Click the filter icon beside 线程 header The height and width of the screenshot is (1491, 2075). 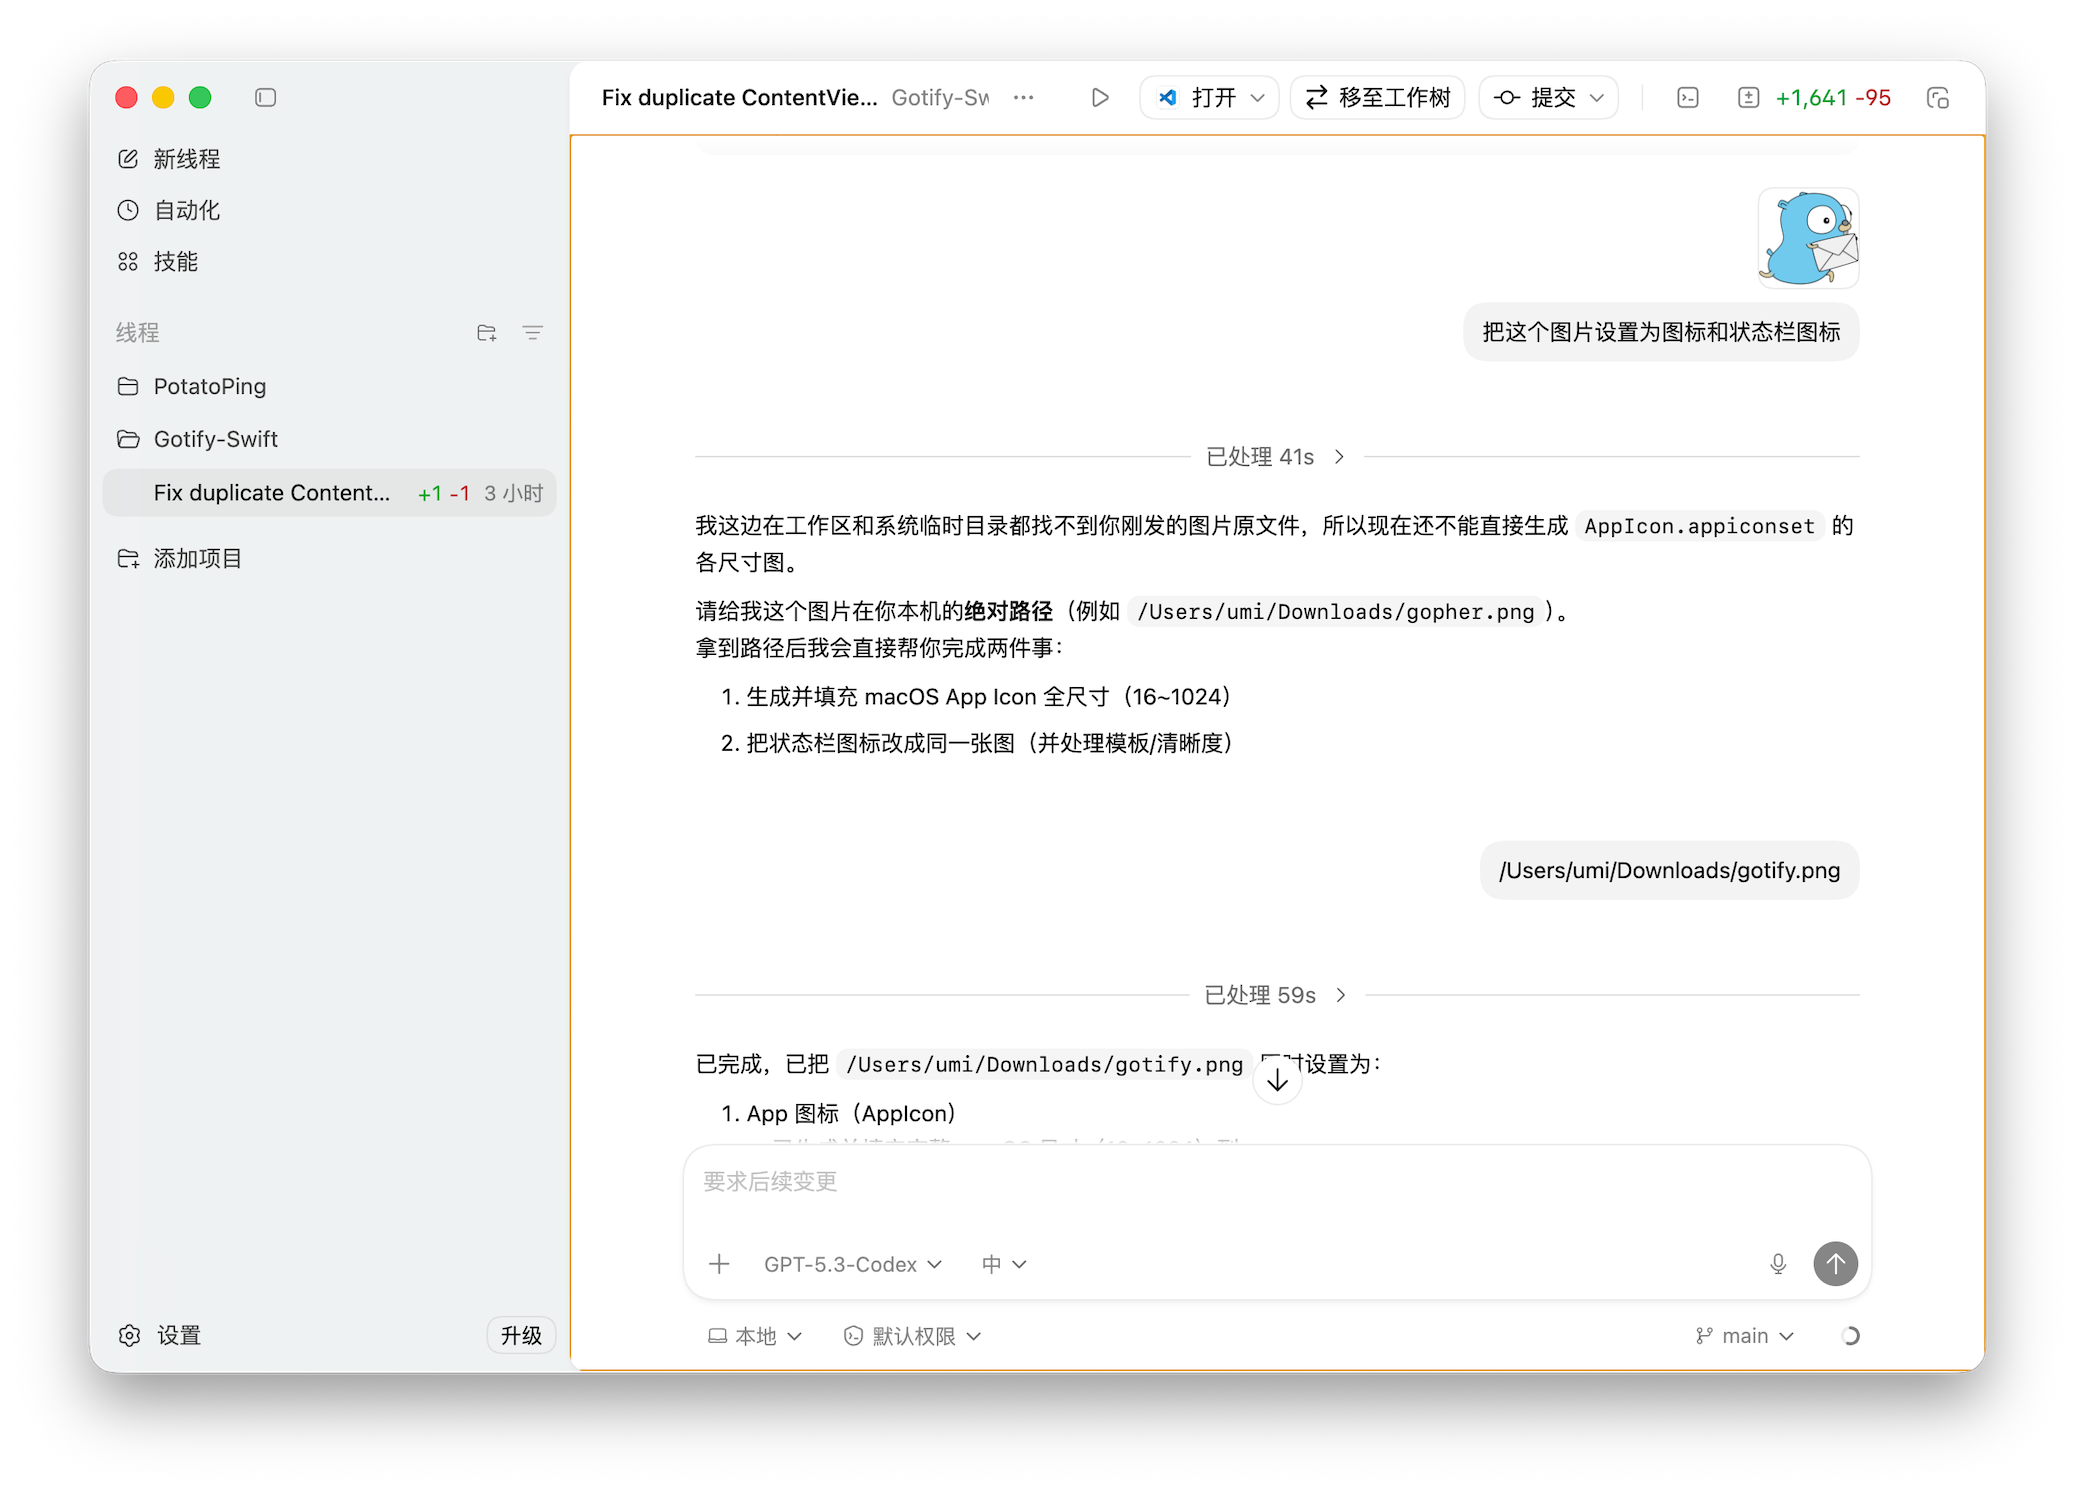click(533, 332)
